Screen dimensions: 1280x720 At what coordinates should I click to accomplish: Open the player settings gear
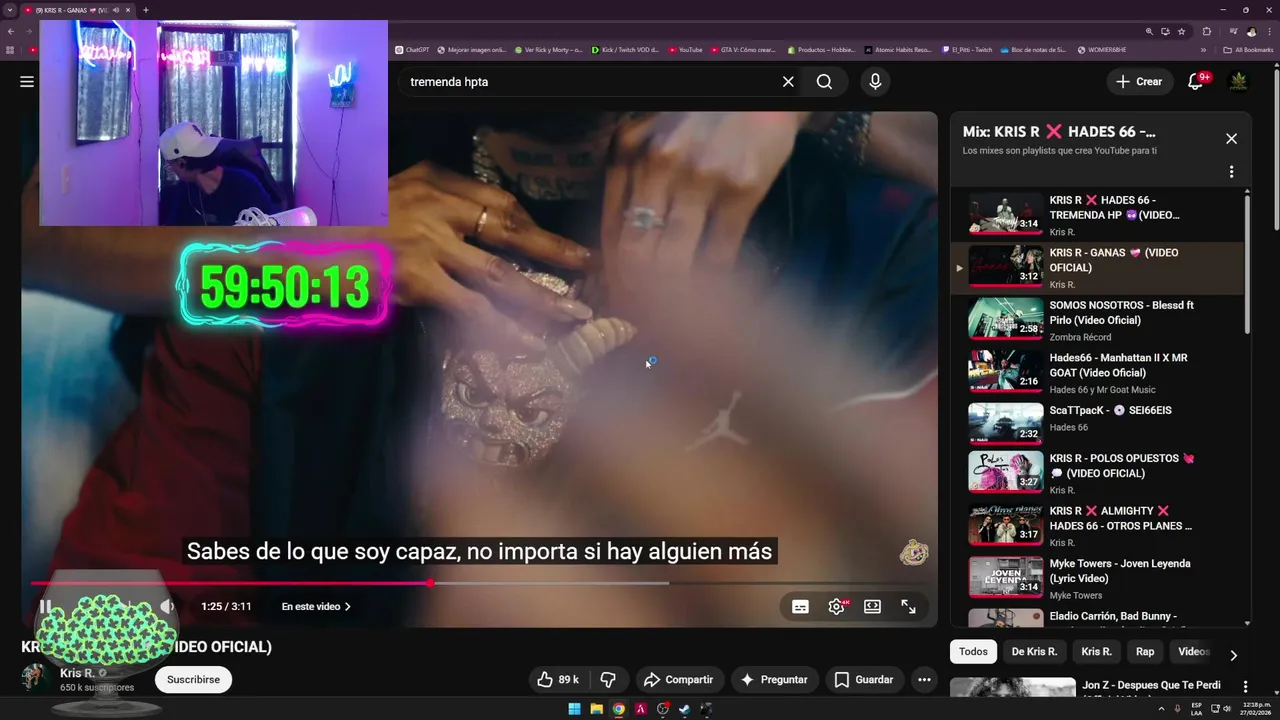pyautogui.click(x=836, y=607)
